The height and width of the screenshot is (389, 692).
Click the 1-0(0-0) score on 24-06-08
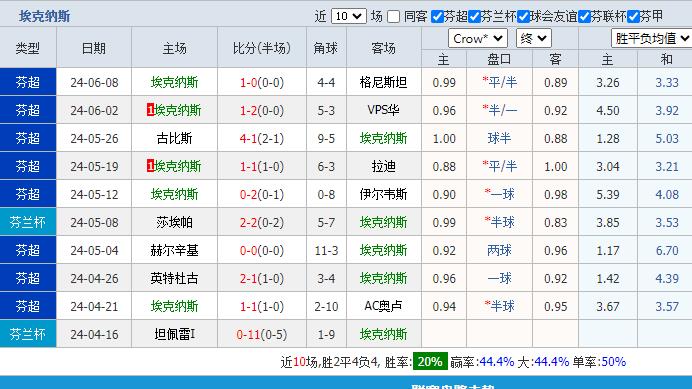tap(262, 83)
